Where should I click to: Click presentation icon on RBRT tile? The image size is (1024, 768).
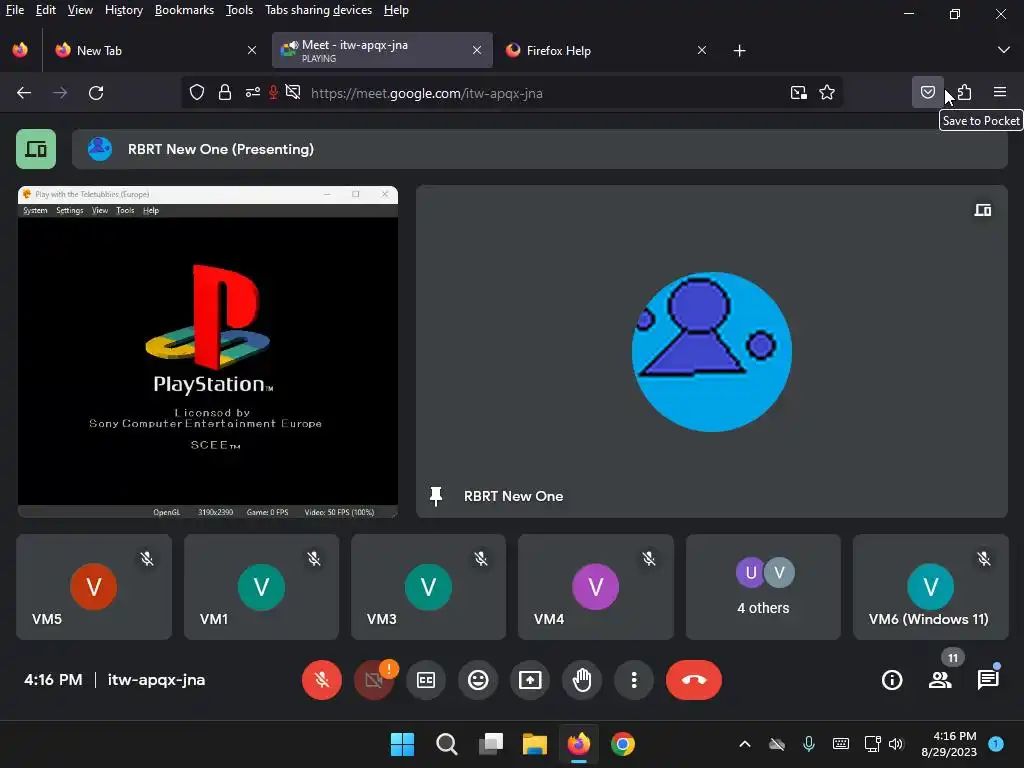983,210
